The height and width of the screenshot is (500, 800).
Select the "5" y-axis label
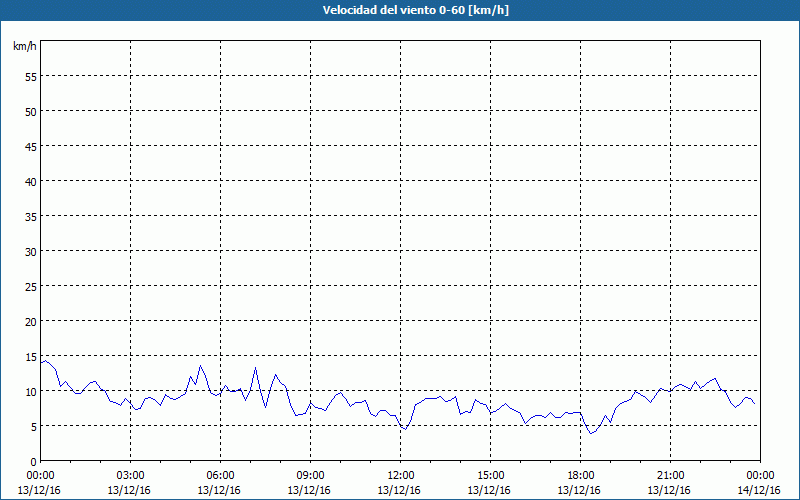pos(34,427)
